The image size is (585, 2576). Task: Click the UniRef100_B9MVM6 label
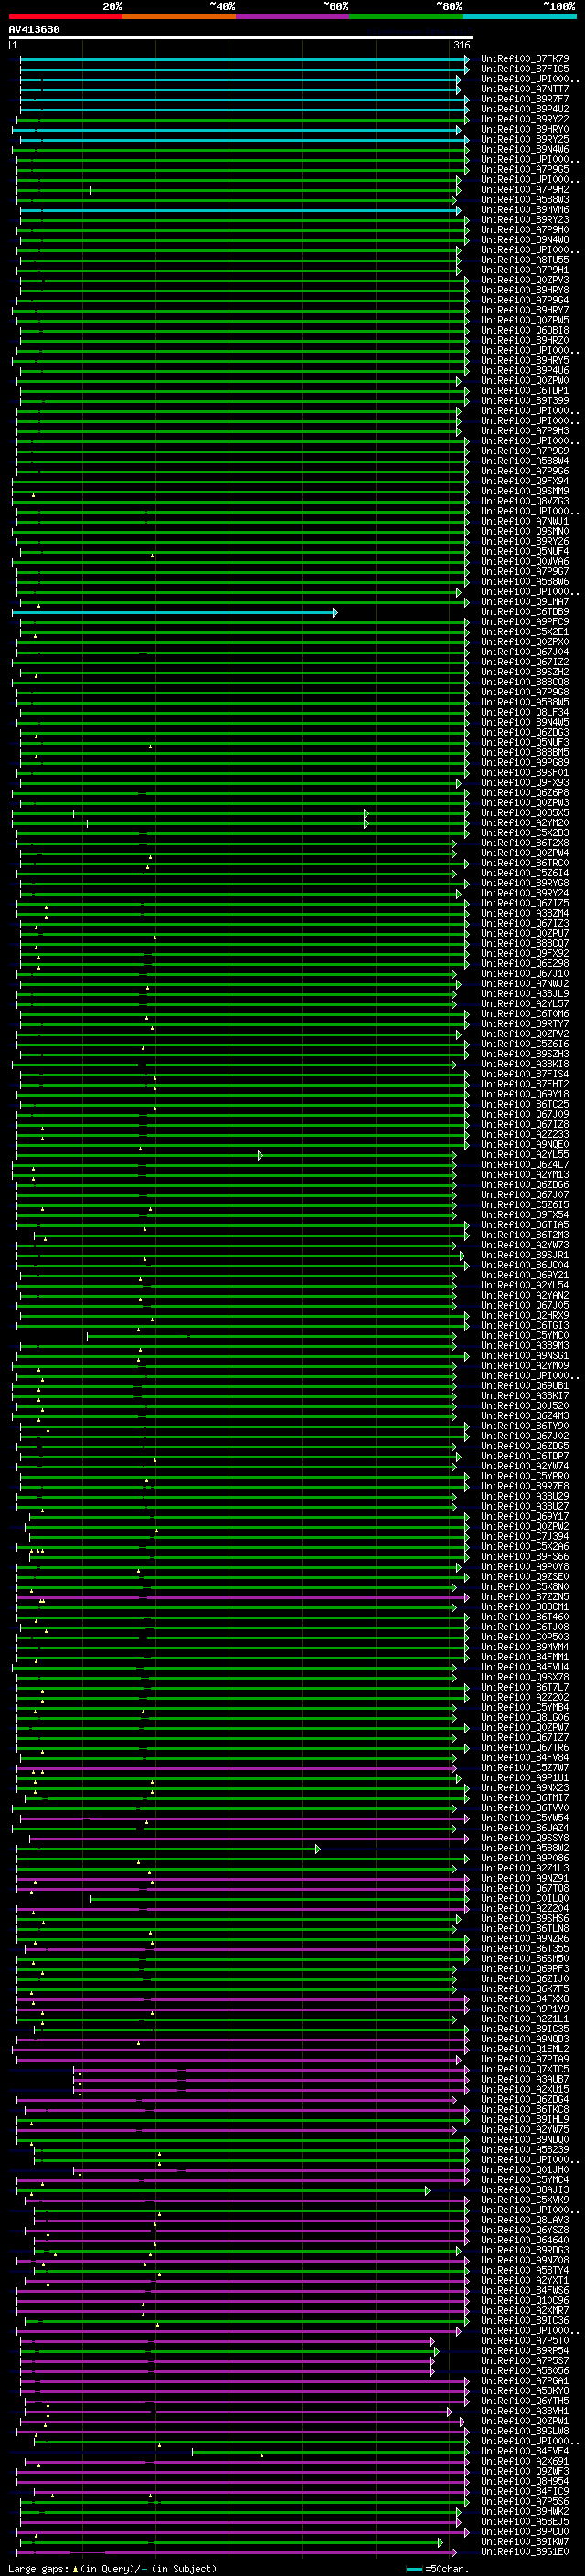point(525,210)
